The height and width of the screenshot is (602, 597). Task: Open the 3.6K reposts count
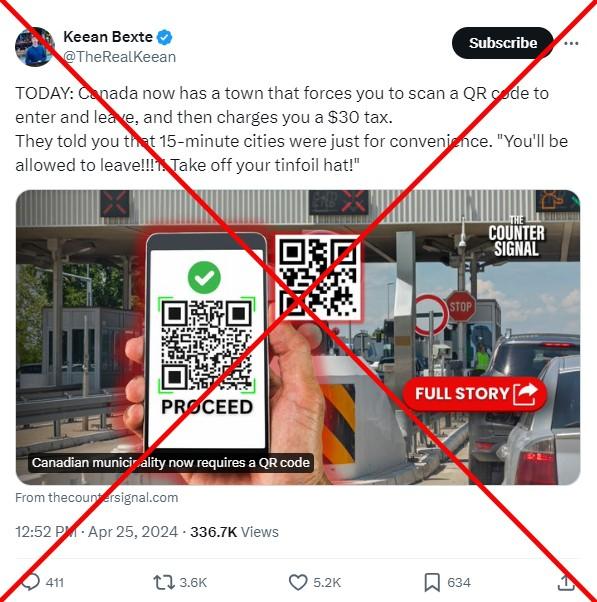(193, 582)
